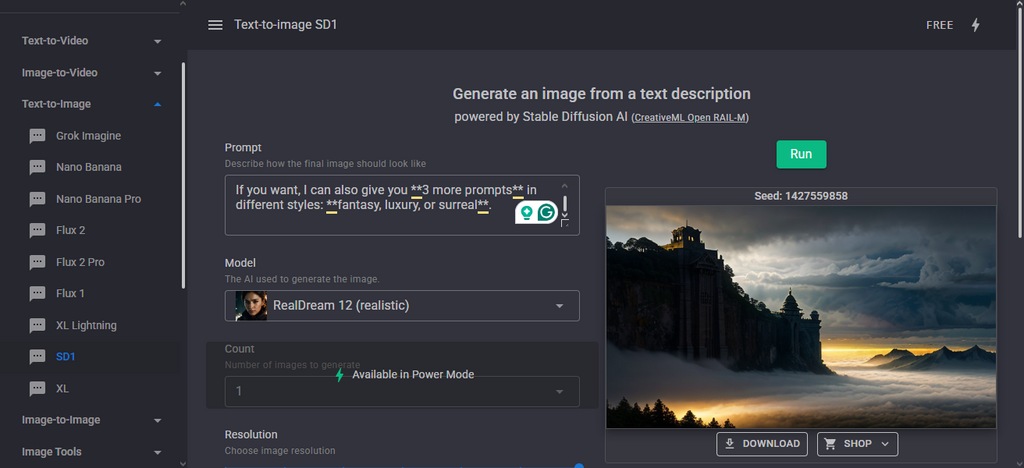
Task: Choose Flux 2 Pro generator
Action: (80, 262)
